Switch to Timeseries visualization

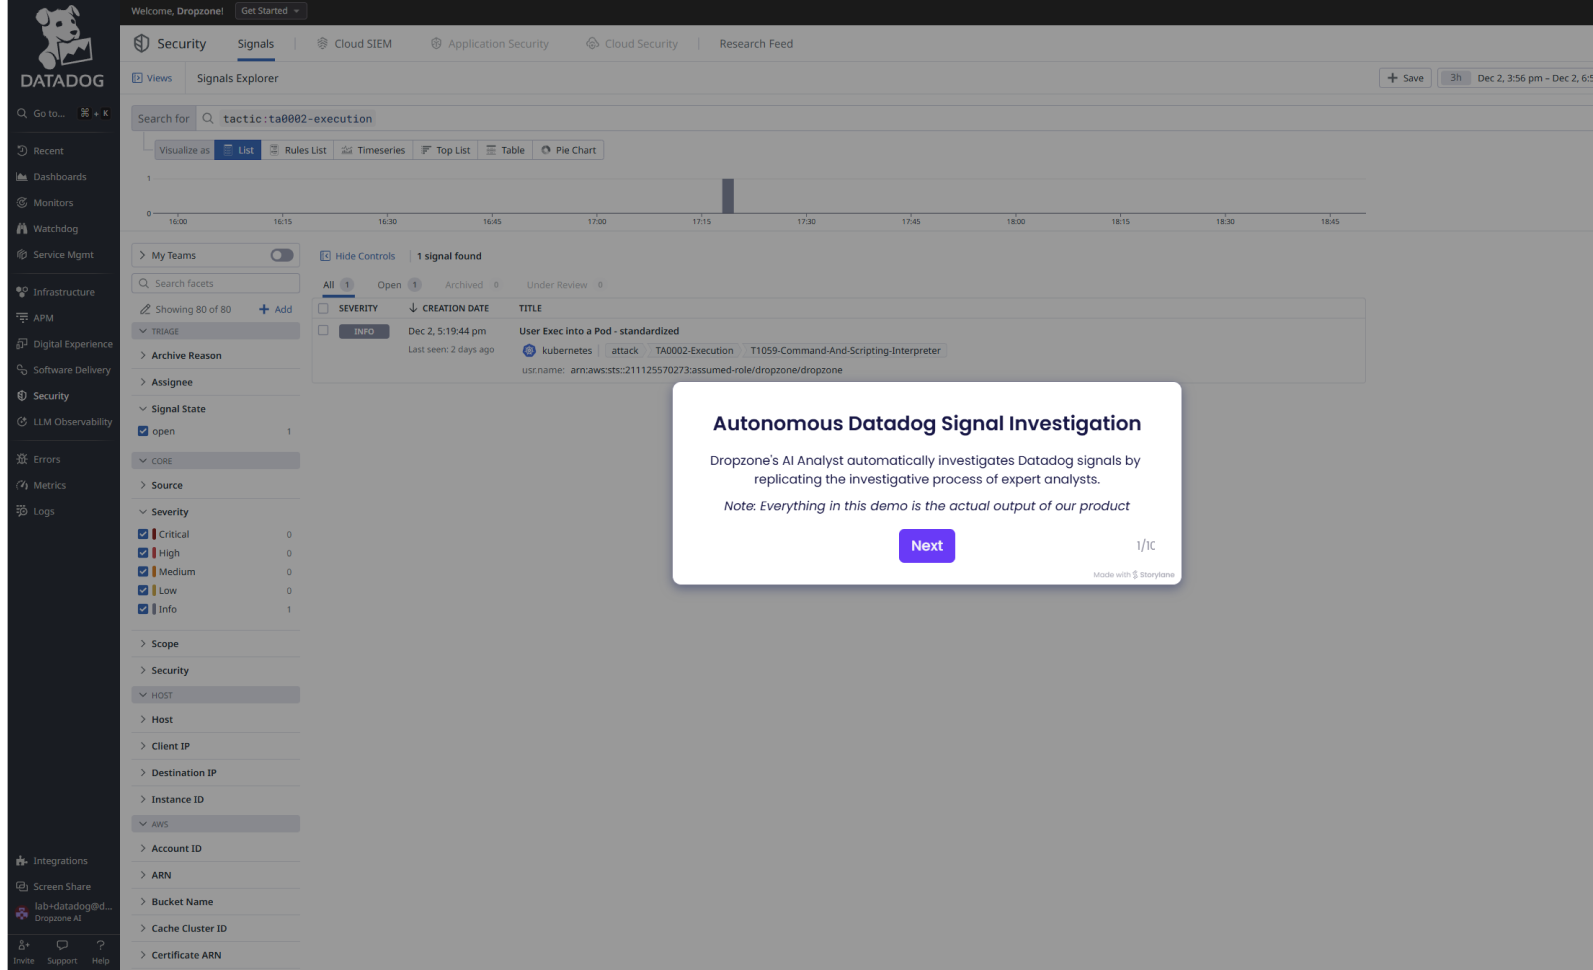(x=373, y=150)
